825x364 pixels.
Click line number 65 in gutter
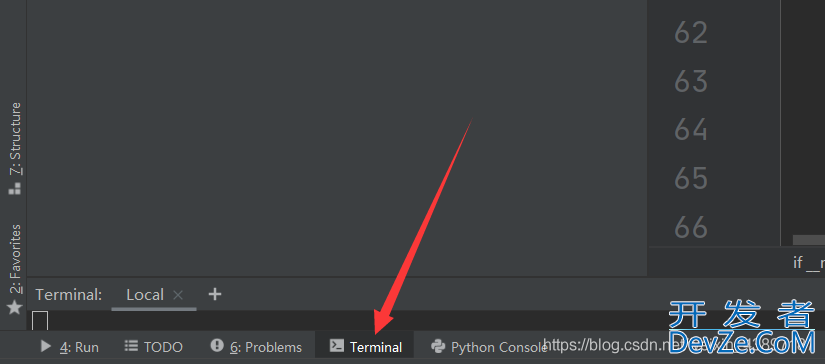pyautogui.click(x=691, y=178)
